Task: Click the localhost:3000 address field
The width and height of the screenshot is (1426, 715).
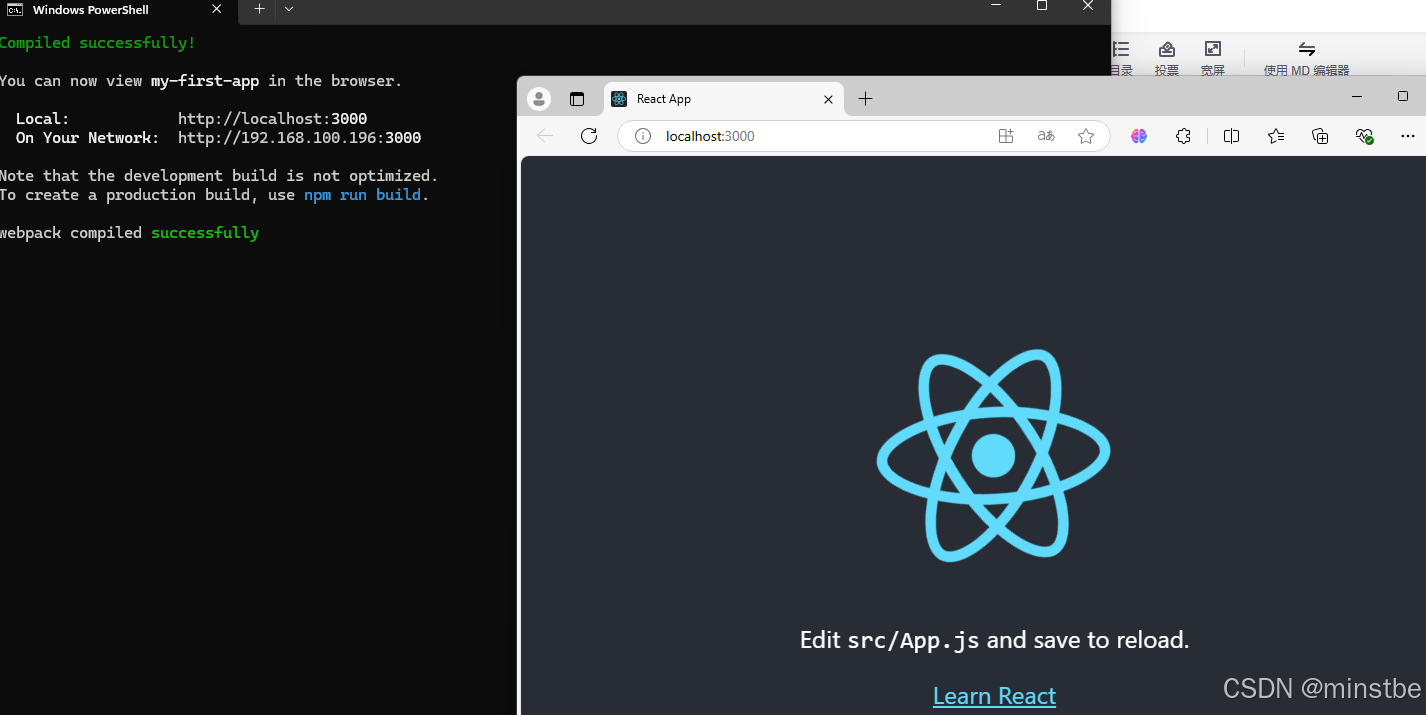Action: coord(863,136)
